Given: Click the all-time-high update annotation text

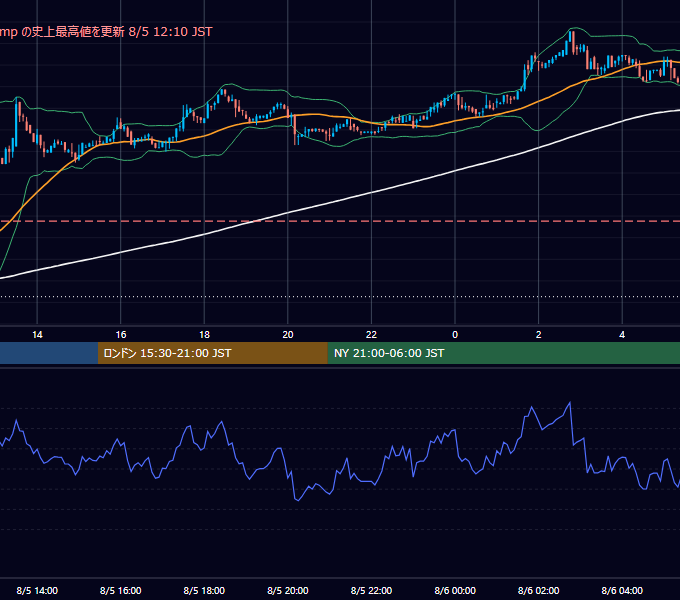Looking at the screenshot, I should coord(106,32).
